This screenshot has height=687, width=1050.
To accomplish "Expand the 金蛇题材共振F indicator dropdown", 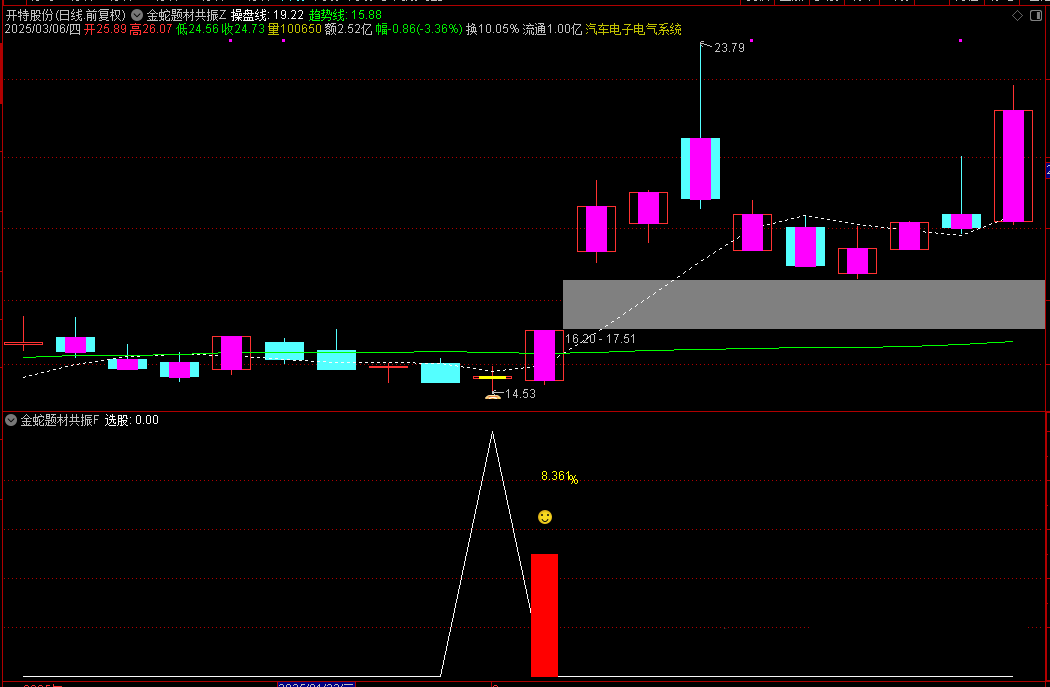I will pos(11,421).
